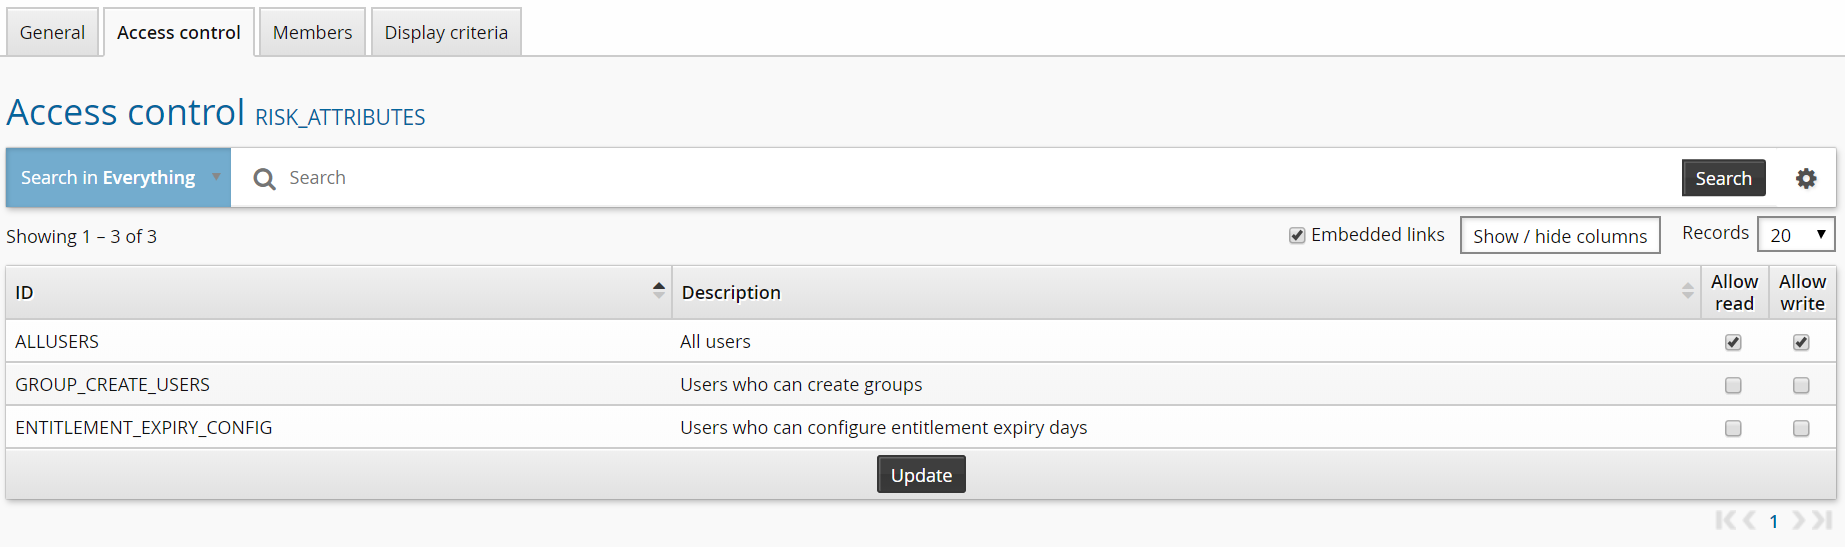
Task: Open the Display criteria tab
Action: [446, 33]
